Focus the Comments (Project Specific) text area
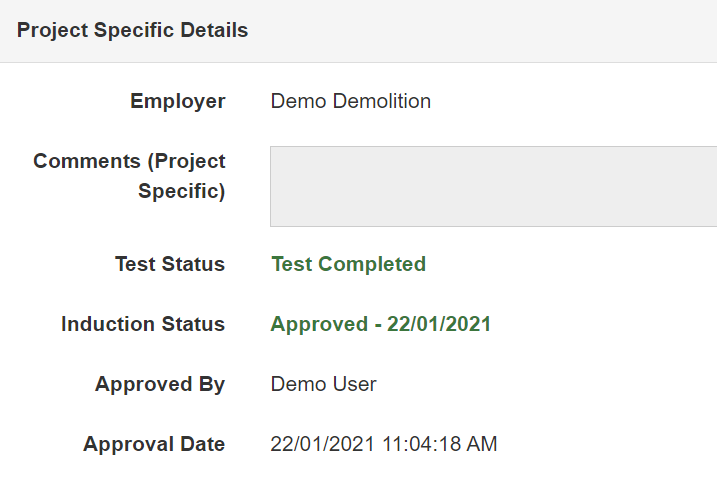Image resolution: width=717 pixels, height=504 pixels. (x=493, y=186)
